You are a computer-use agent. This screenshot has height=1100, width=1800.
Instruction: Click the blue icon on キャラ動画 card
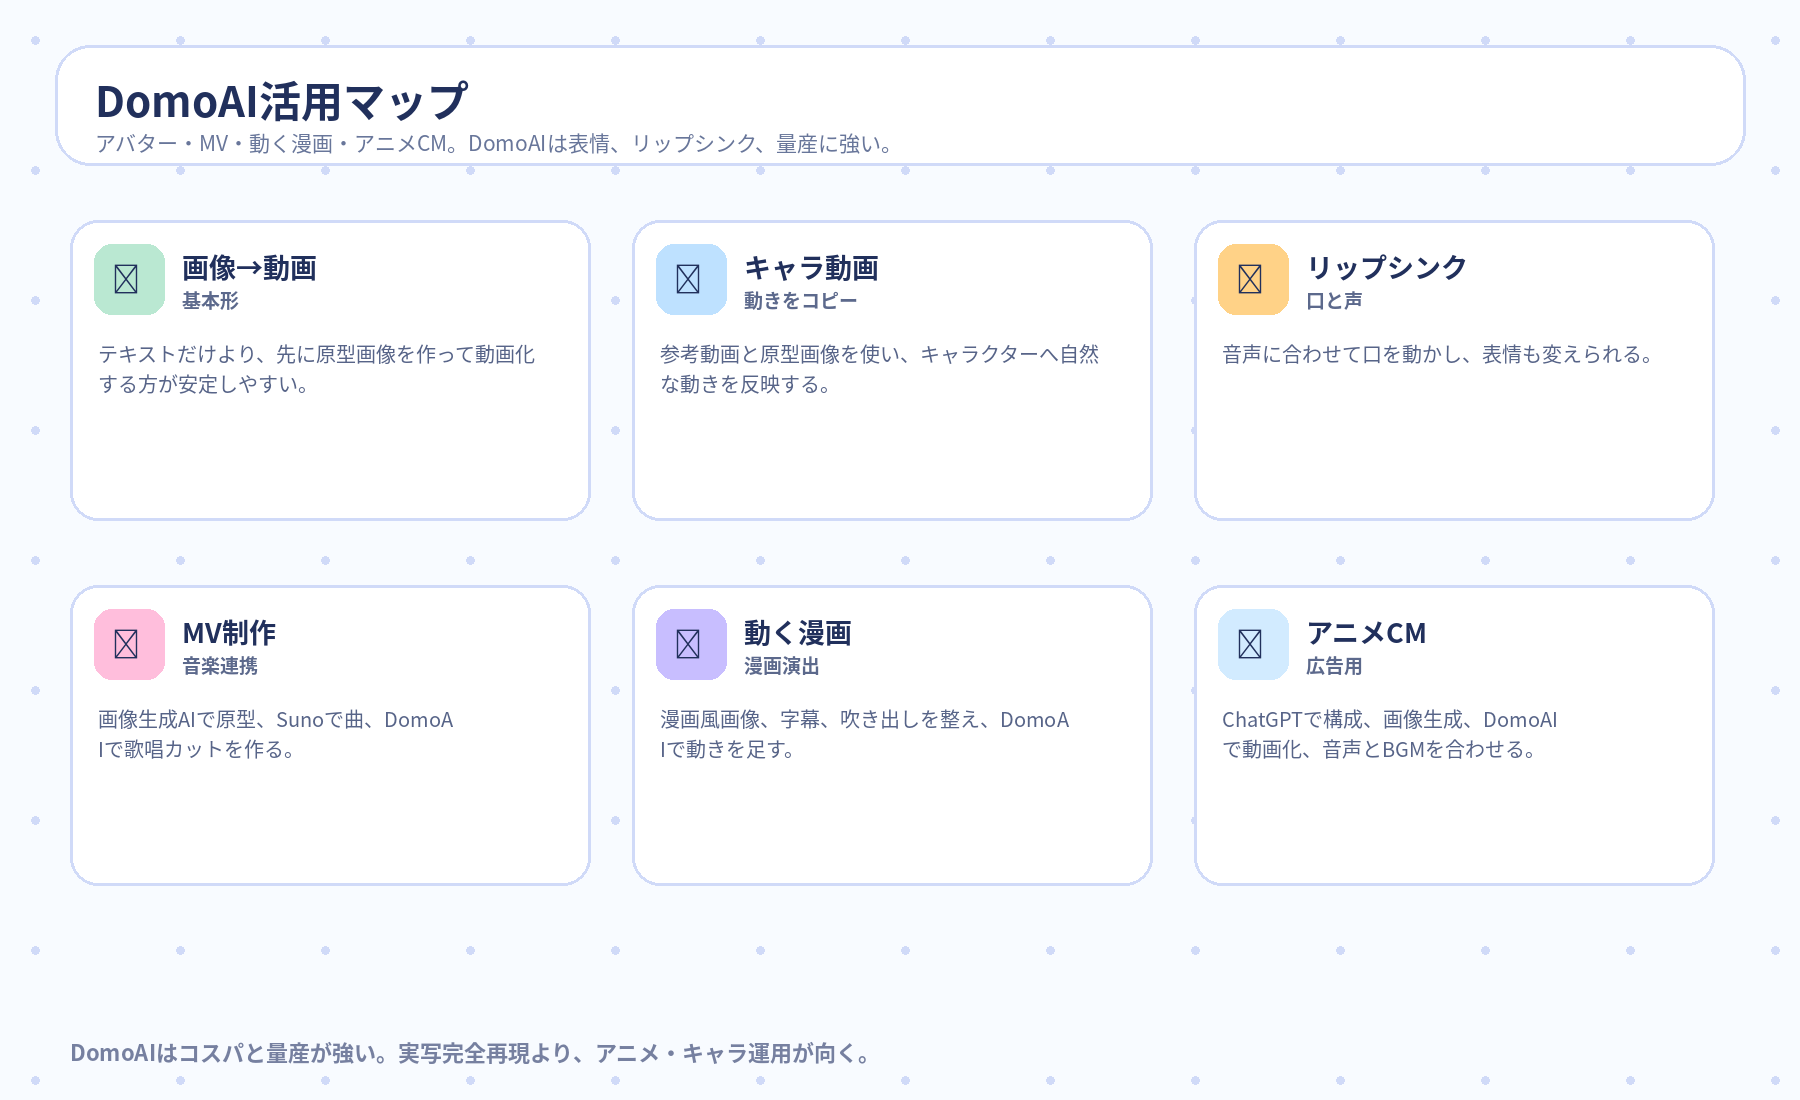(691, 279)
